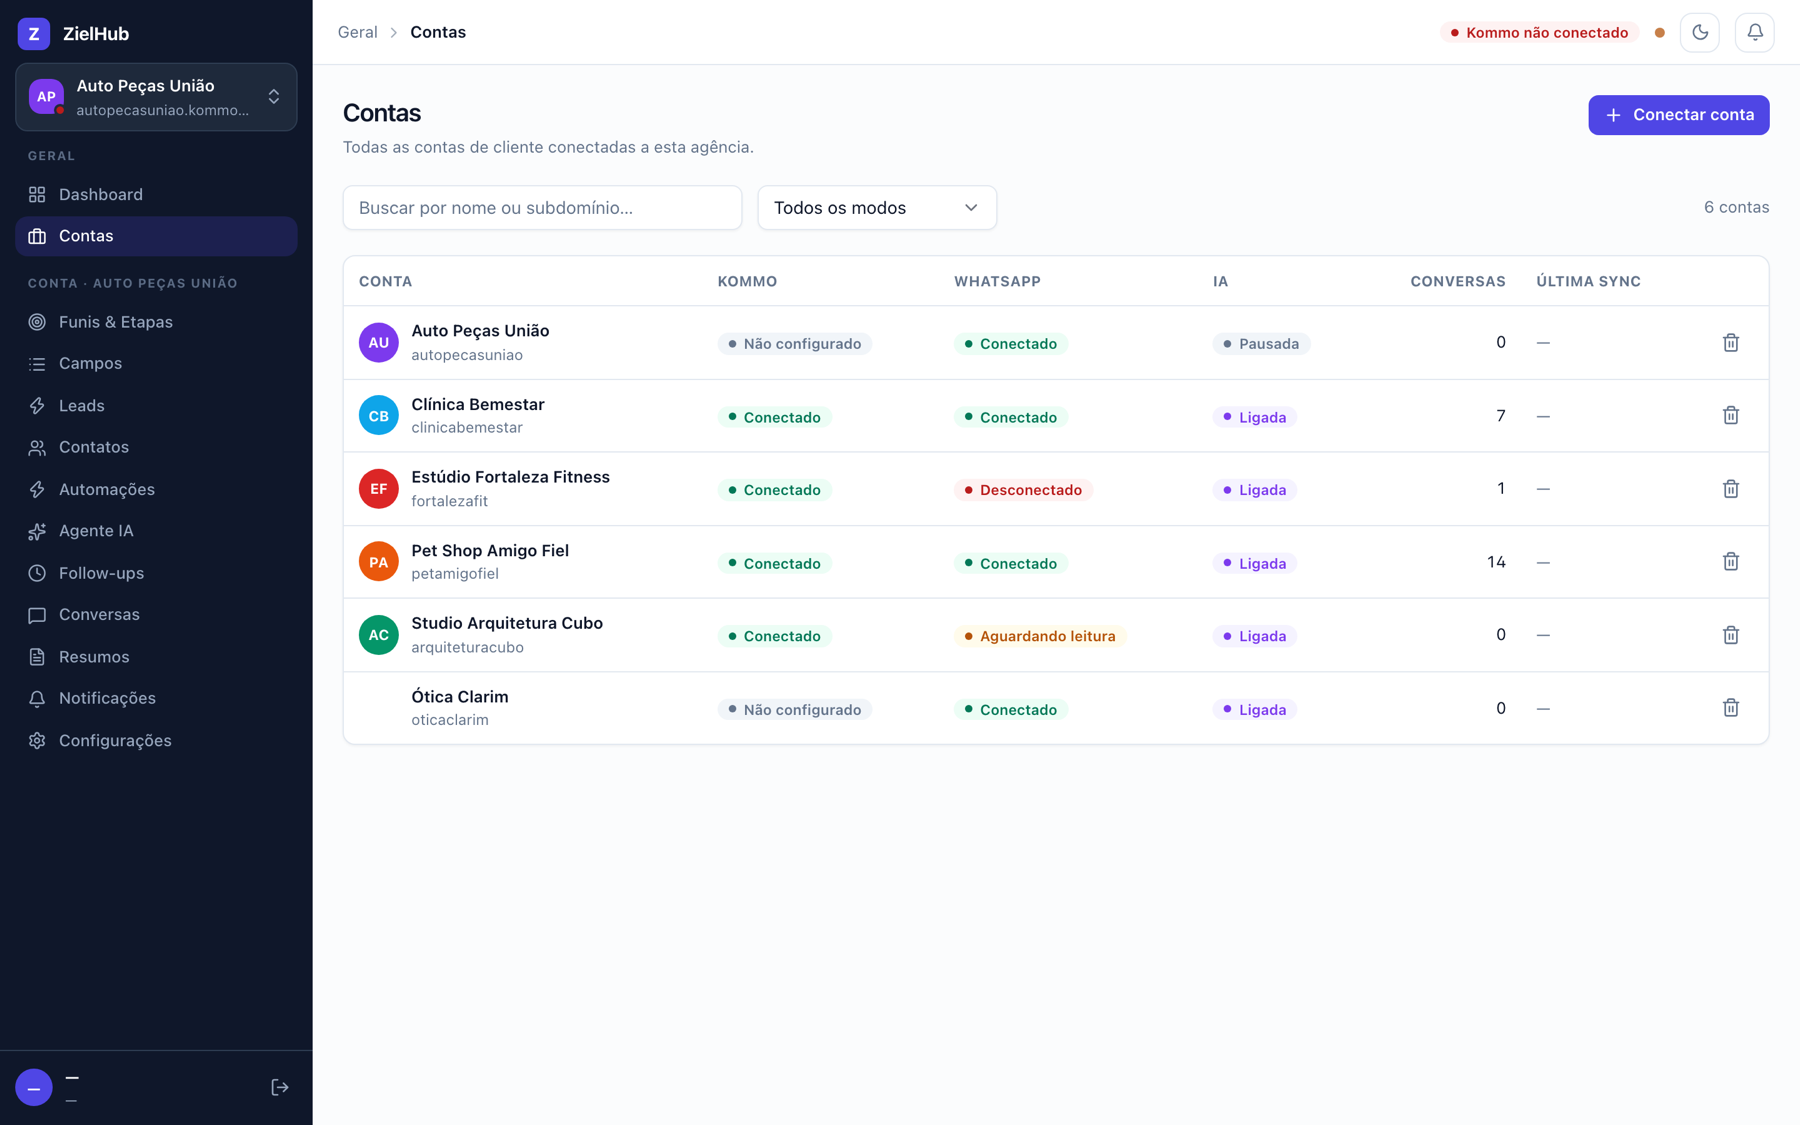Click the ÚLTIMA SYNC column header
1800x1125 pixels.
click(1588, 282)
